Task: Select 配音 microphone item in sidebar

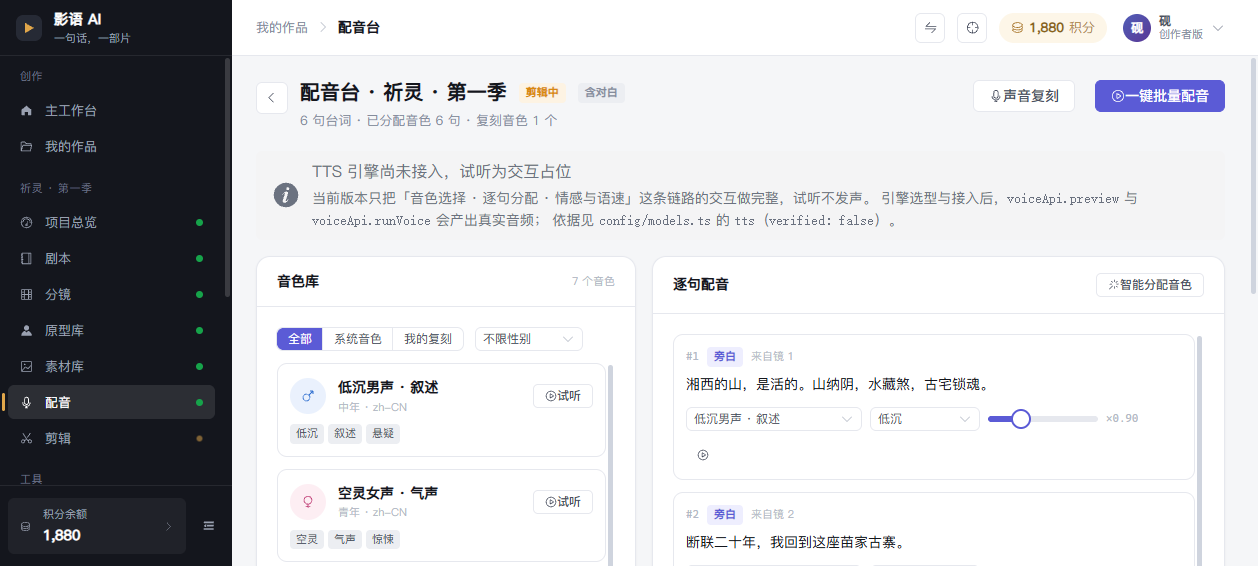Action: click(111, 402)
